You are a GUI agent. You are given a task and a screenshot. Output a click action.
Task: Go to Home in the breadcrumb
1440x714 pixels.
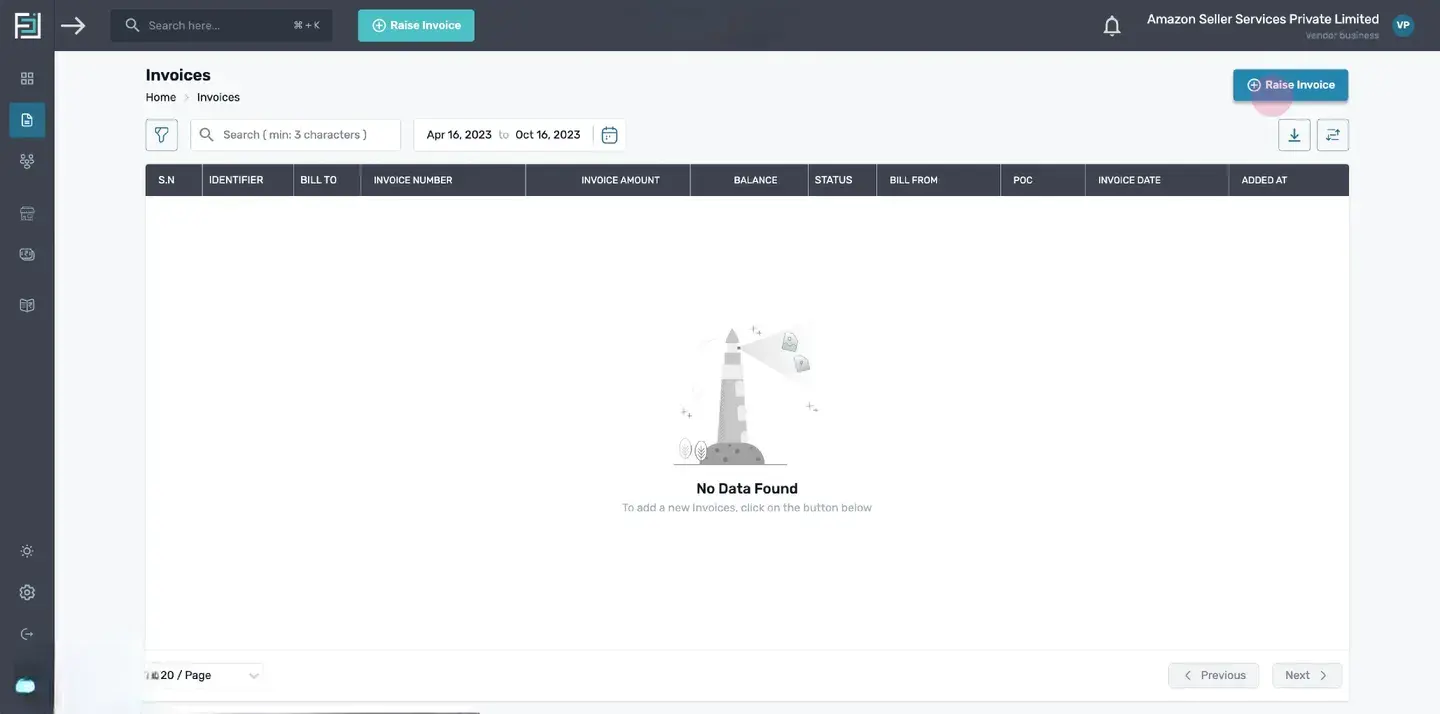click(x=161, y=97)
